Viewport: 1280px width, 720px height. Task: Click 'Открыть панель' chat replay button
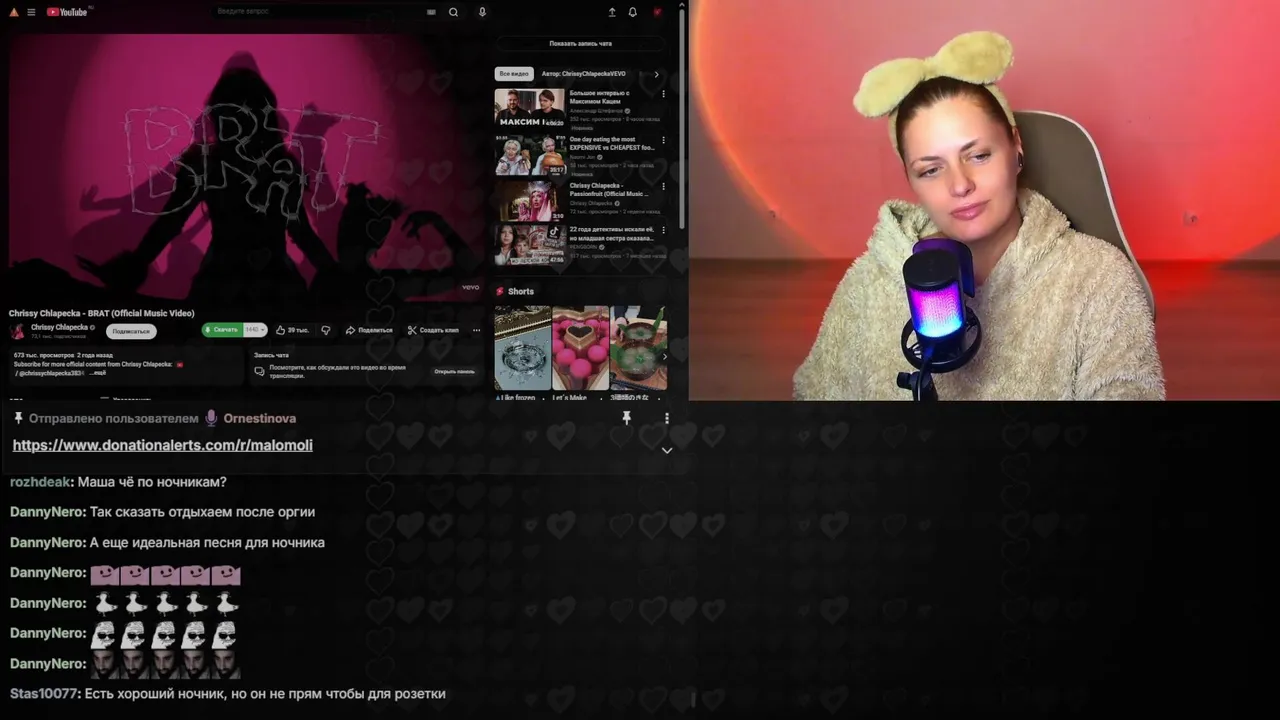click(x=454, y=371)
